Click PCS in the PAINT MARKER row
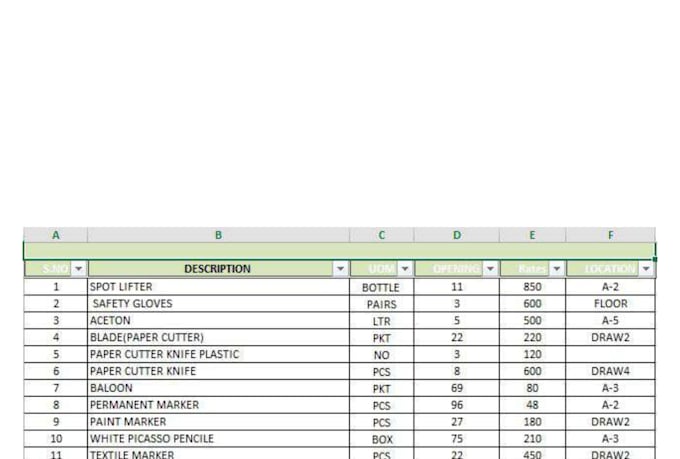 click(382, 422)
